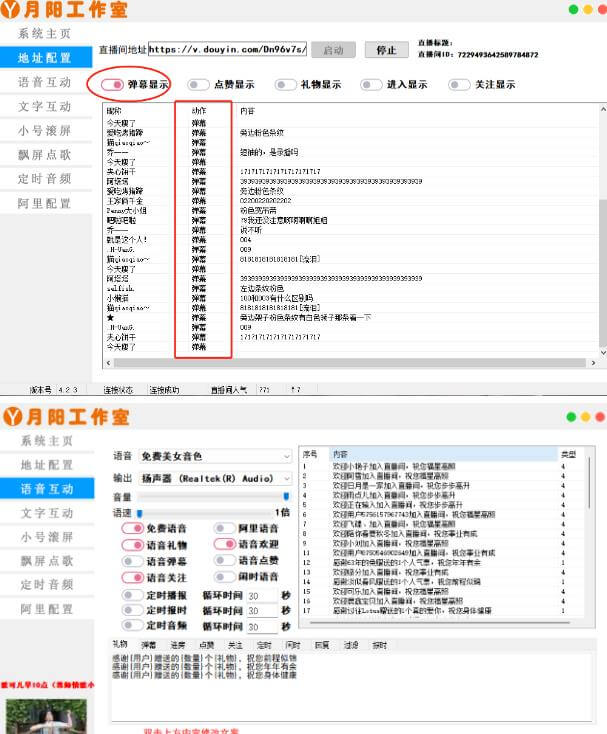Open 定时音频 in the 地址配置 window sidebar
This screenshot has height=734, width=607.
(45, 179)
